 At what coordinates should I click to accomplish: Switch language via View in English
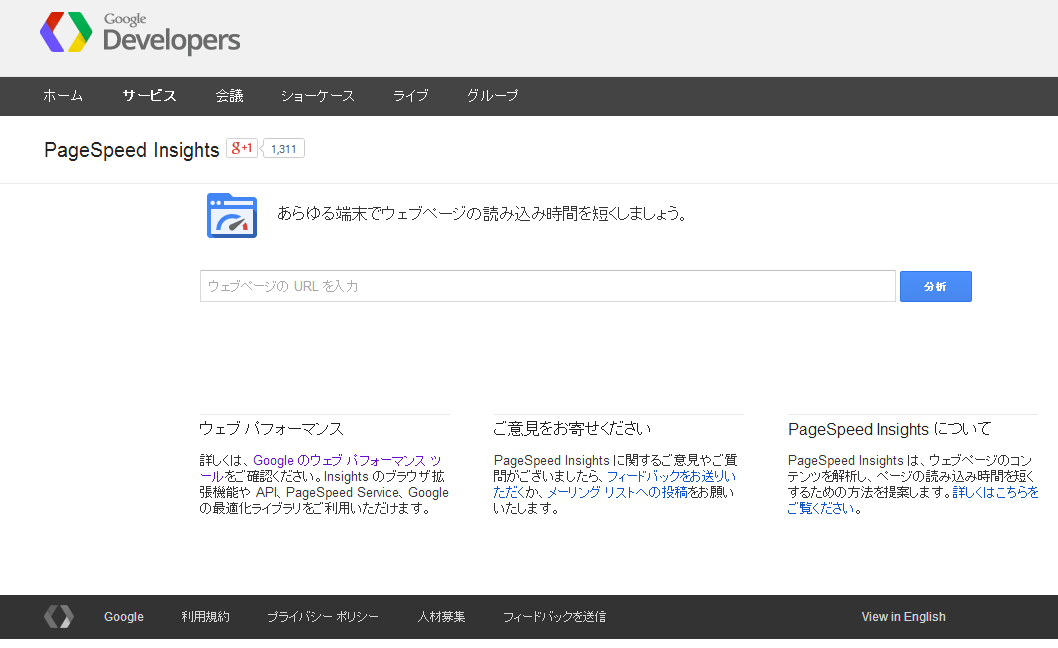click(x=903, y=617)
